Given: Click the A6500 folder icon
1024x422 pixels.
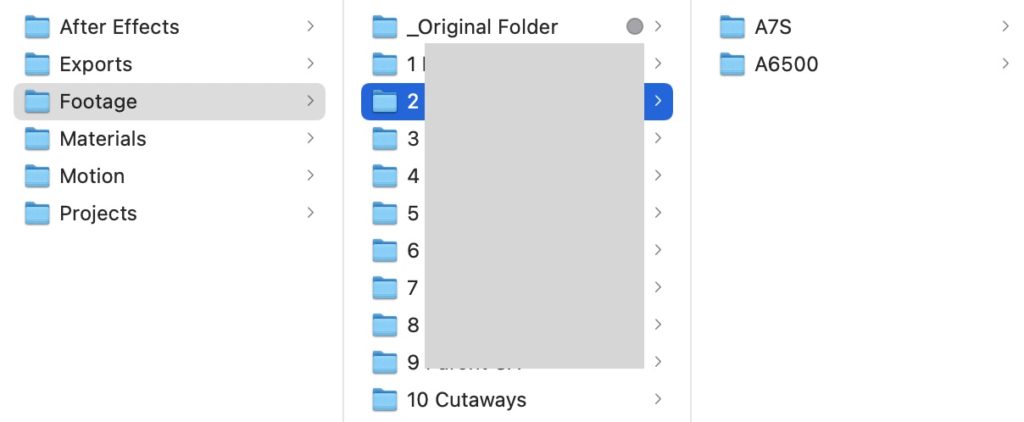Looking at the screenshot, I should click(x=733, y=65).
